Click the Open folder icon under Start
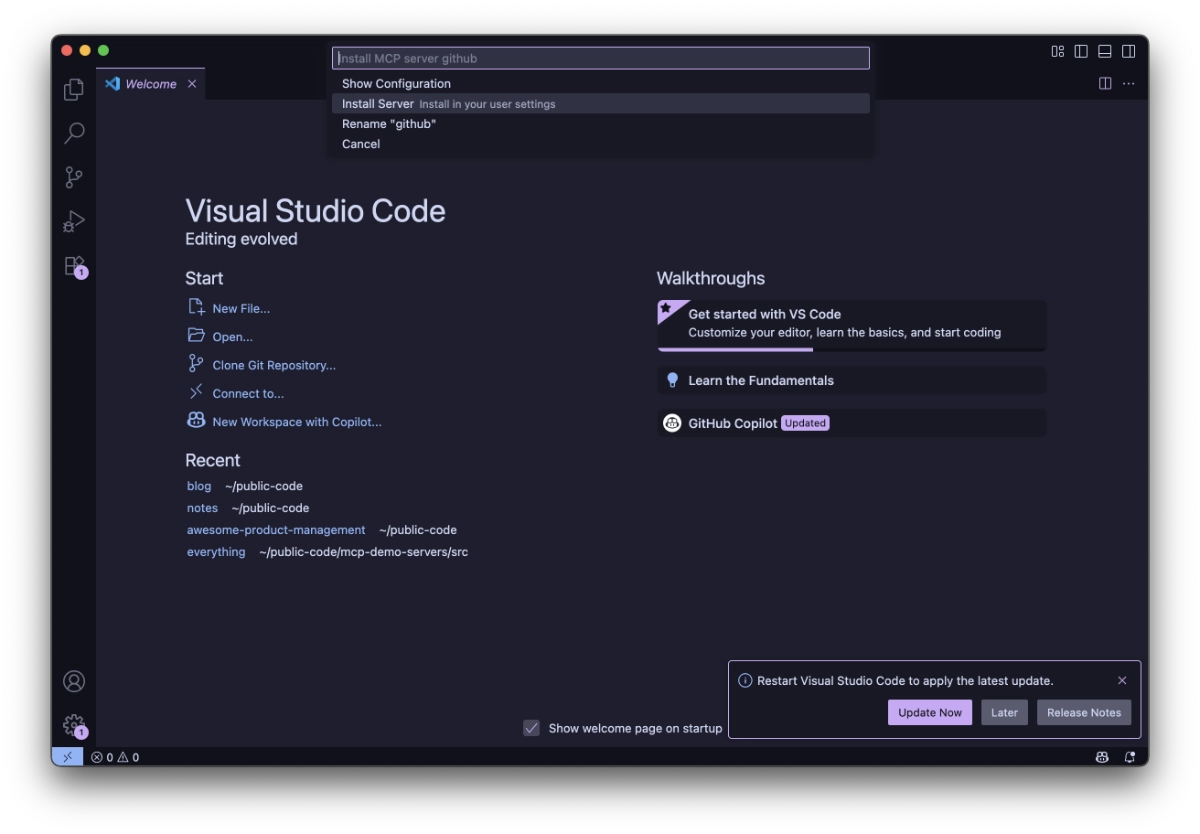The image size is (1200, 834). [x=196, y=336]
